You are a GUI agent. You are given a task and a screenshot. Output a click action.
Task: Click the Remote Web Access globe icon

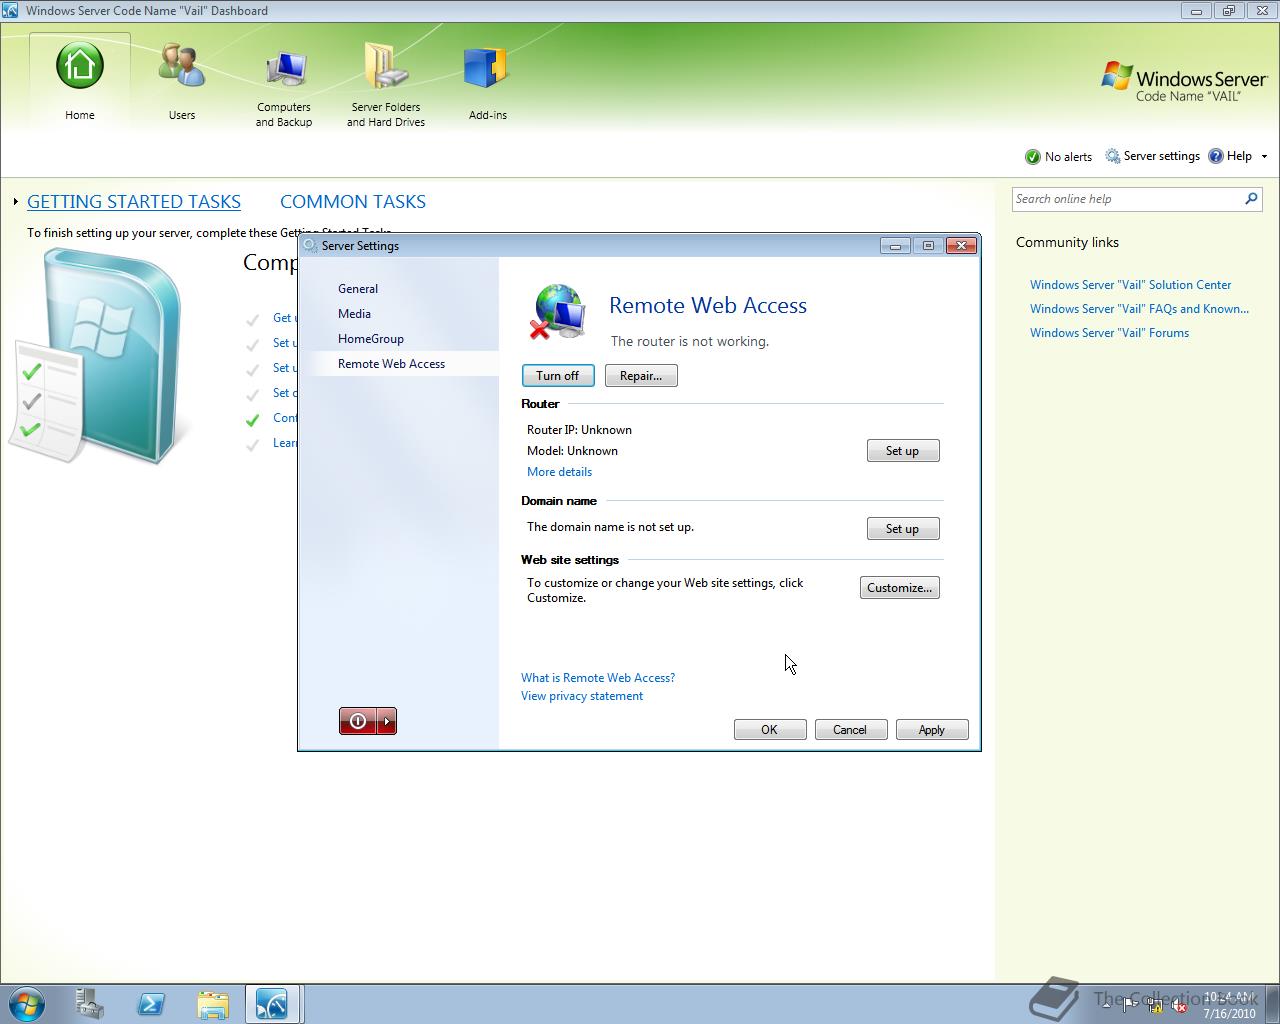(x=557, y=313)
